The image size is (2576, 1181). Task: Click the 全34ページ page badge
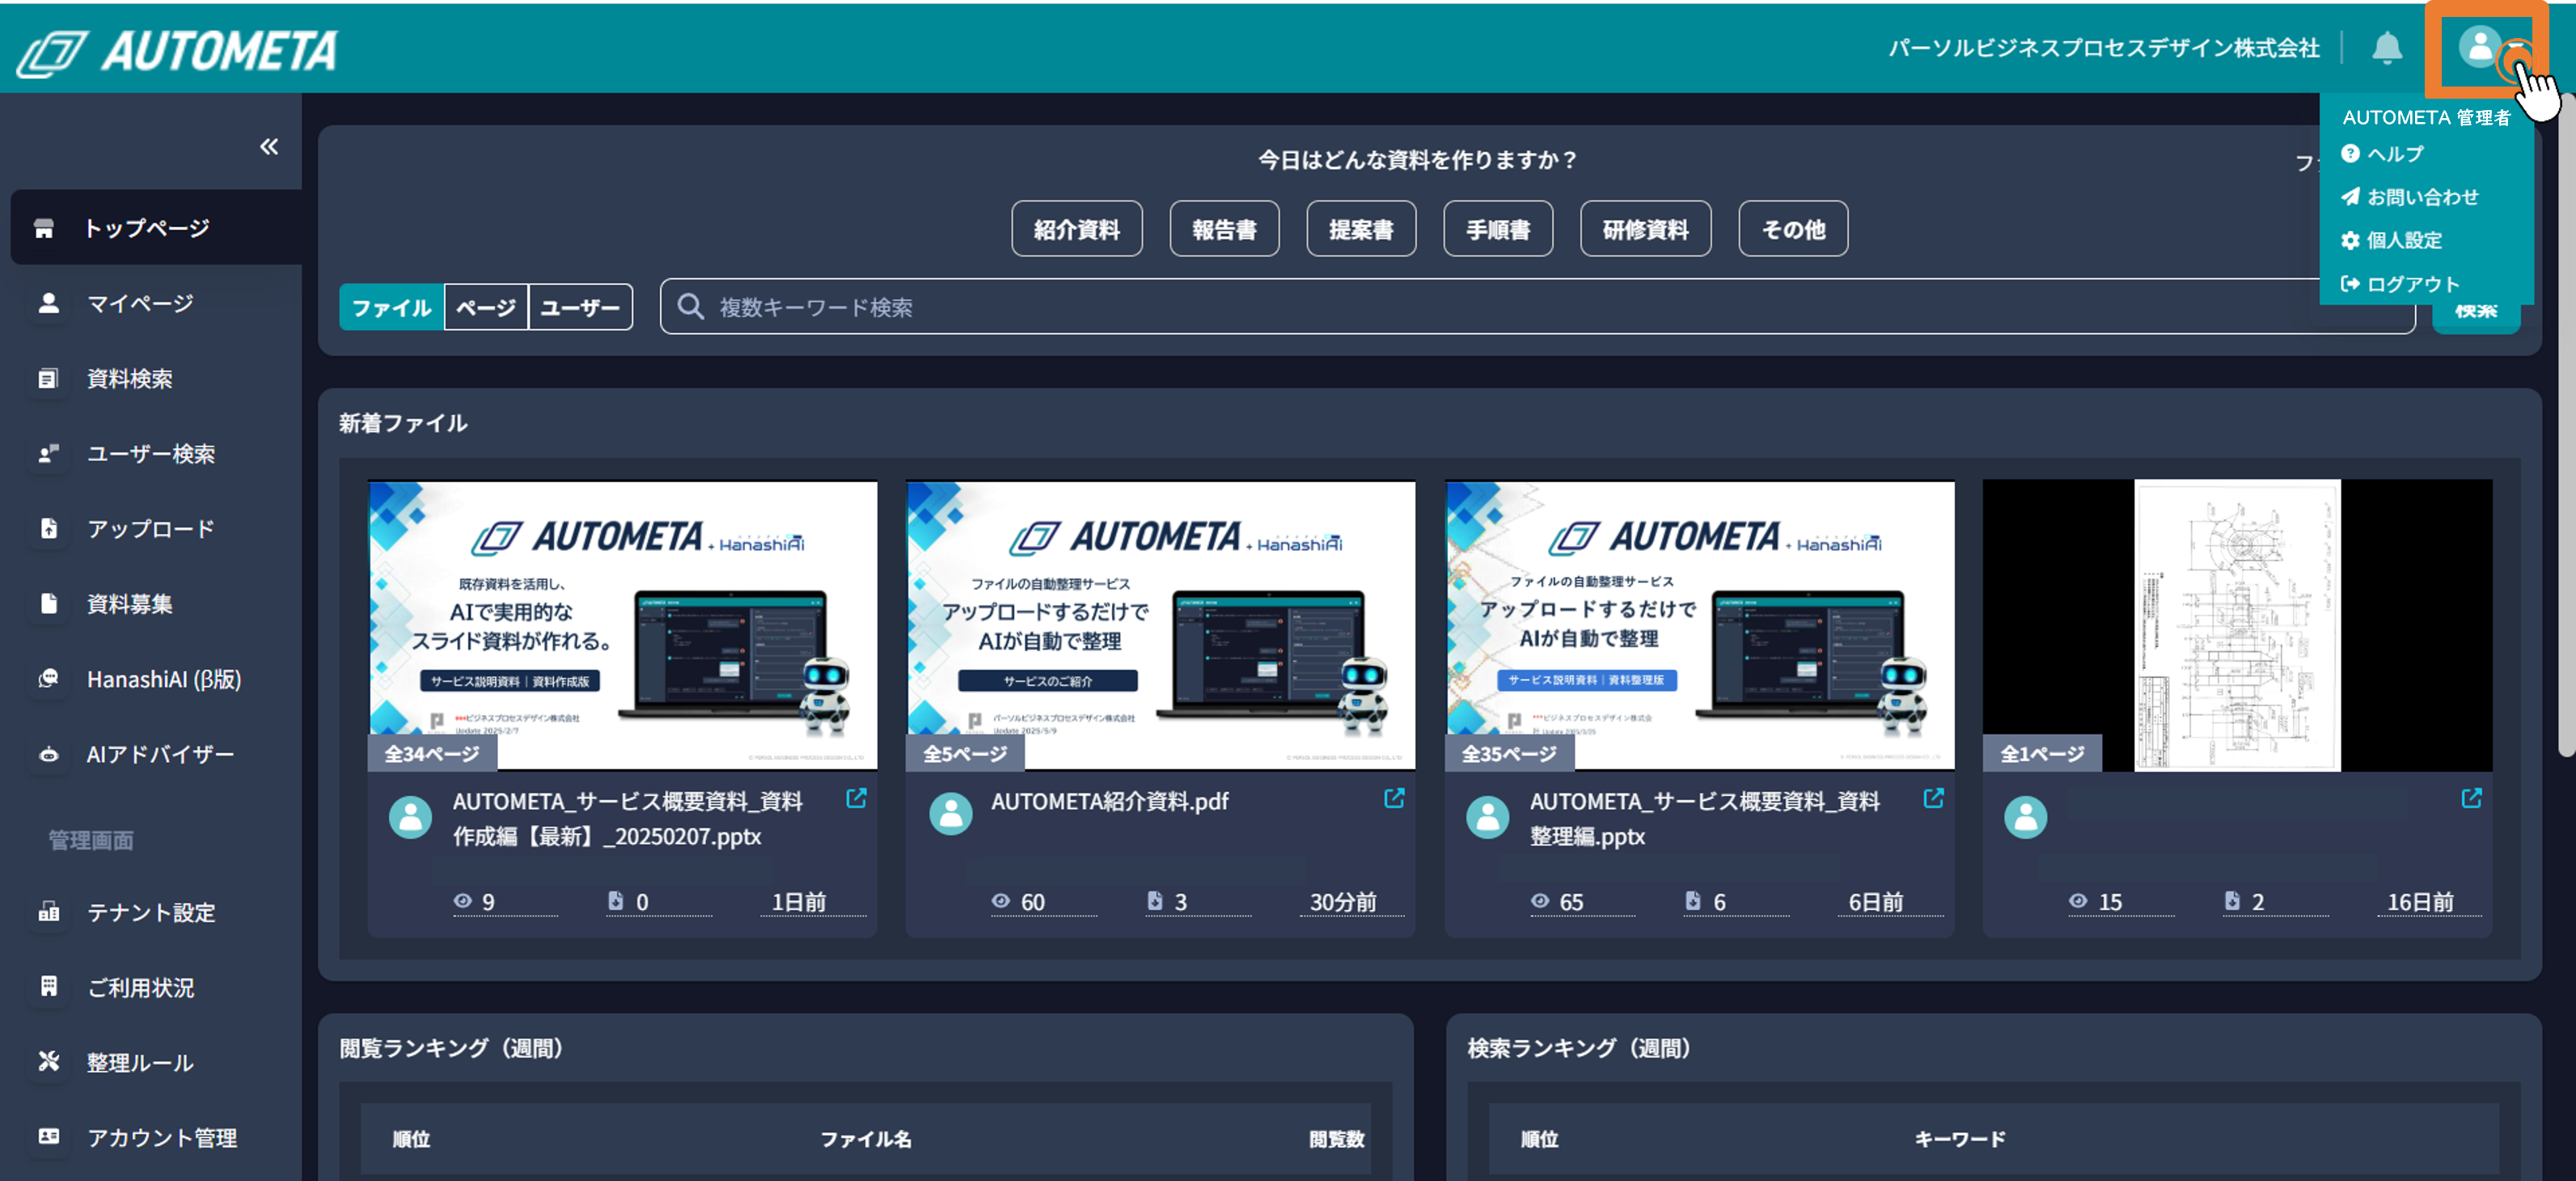[432, 753]
